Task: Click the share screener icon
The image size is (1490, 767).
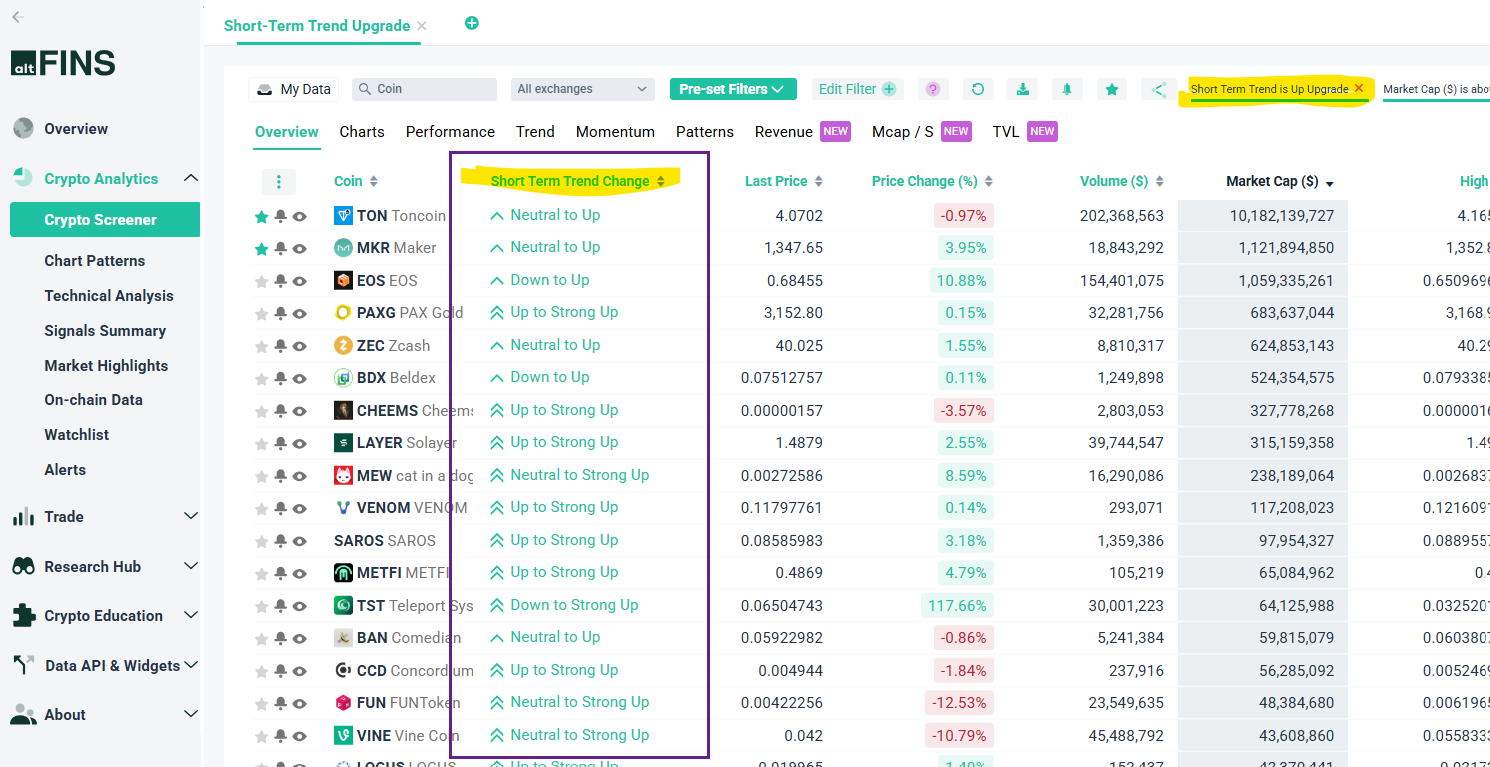Action: (1158, 89)
